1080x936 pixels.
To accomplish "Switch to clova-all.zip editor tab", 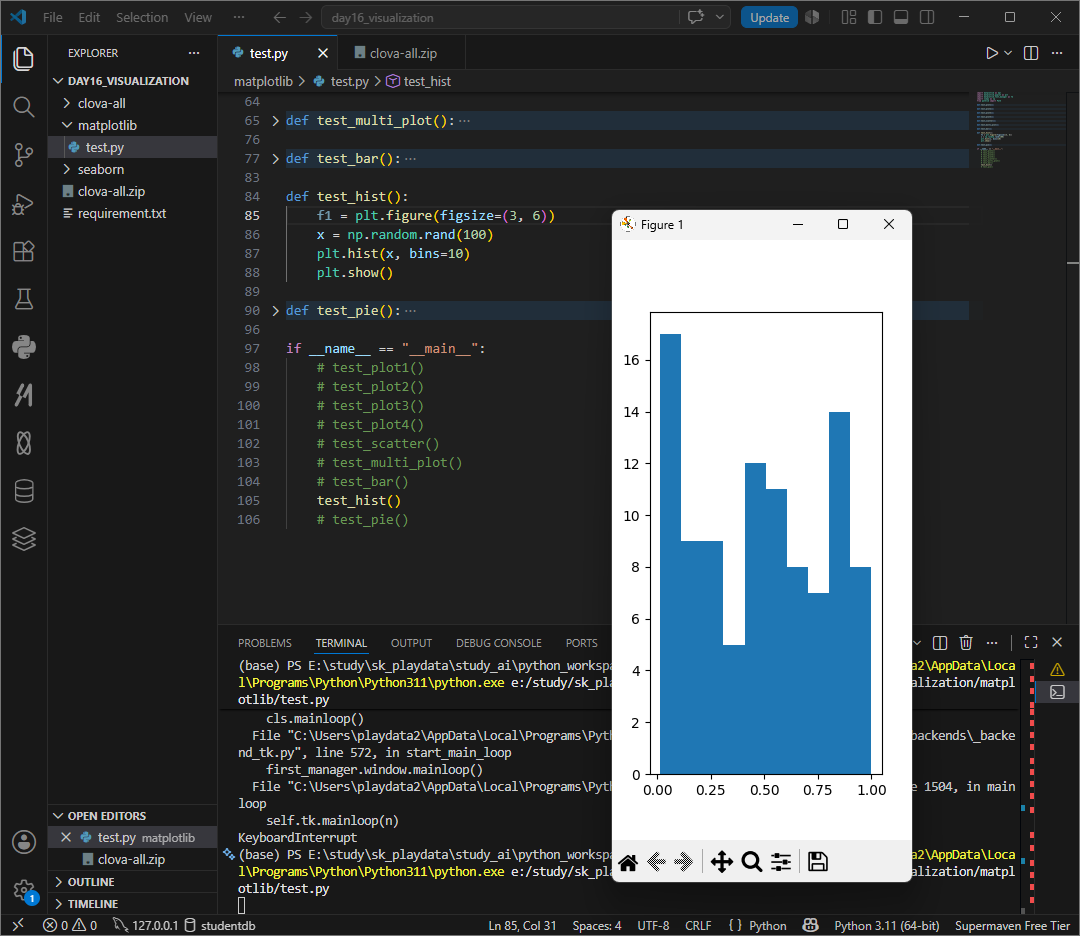I will click(x=403, y=53).
